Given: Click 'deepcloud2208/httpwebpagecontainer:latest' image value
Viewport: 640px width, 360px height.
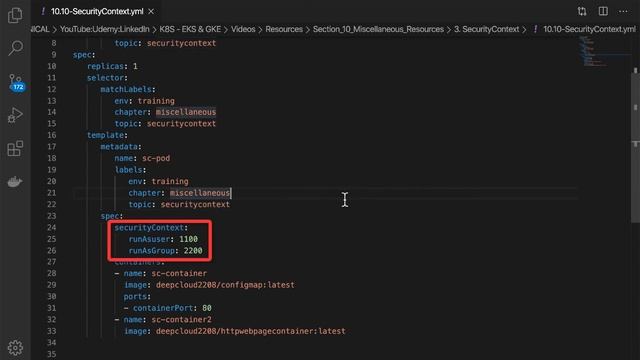Looking at the screenshot, I should [251, 331].
